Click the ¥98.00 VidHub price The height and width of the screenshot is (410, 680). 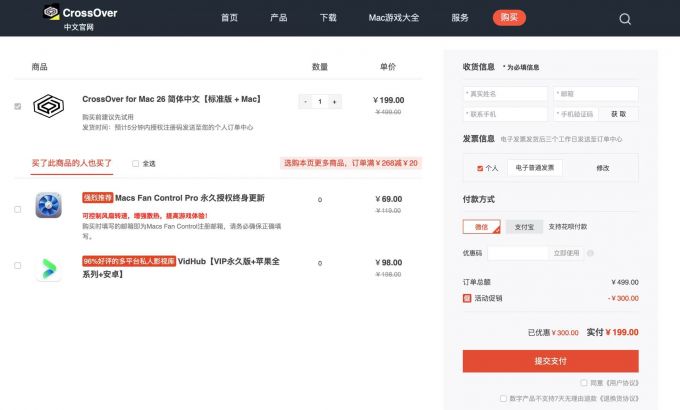(389, 262)
